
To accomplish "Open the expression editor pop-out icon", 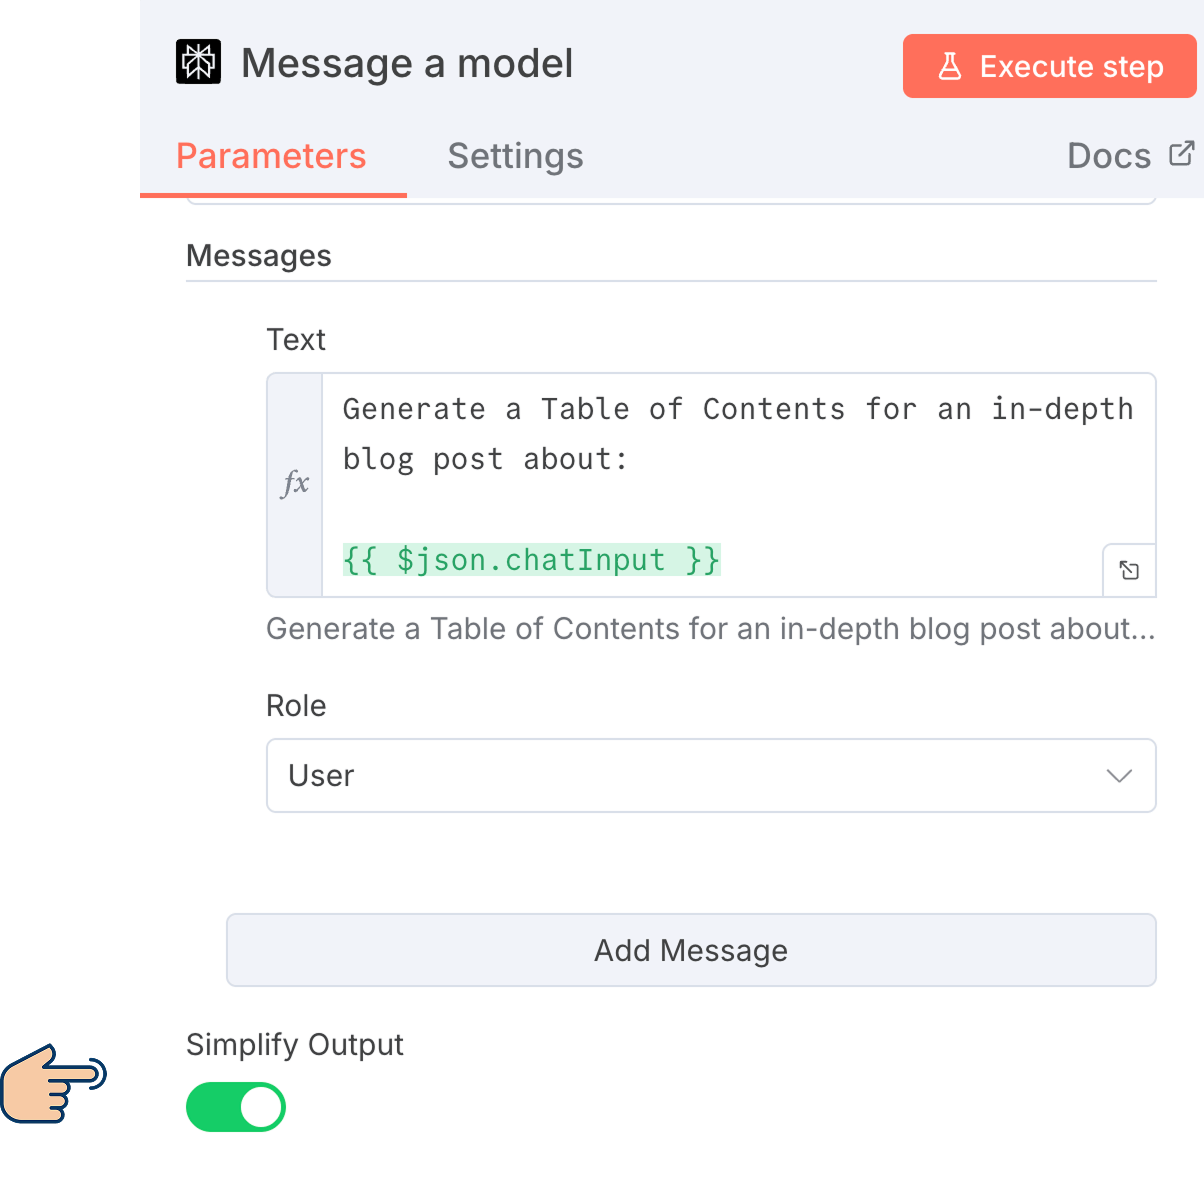I will point(1129,570).
